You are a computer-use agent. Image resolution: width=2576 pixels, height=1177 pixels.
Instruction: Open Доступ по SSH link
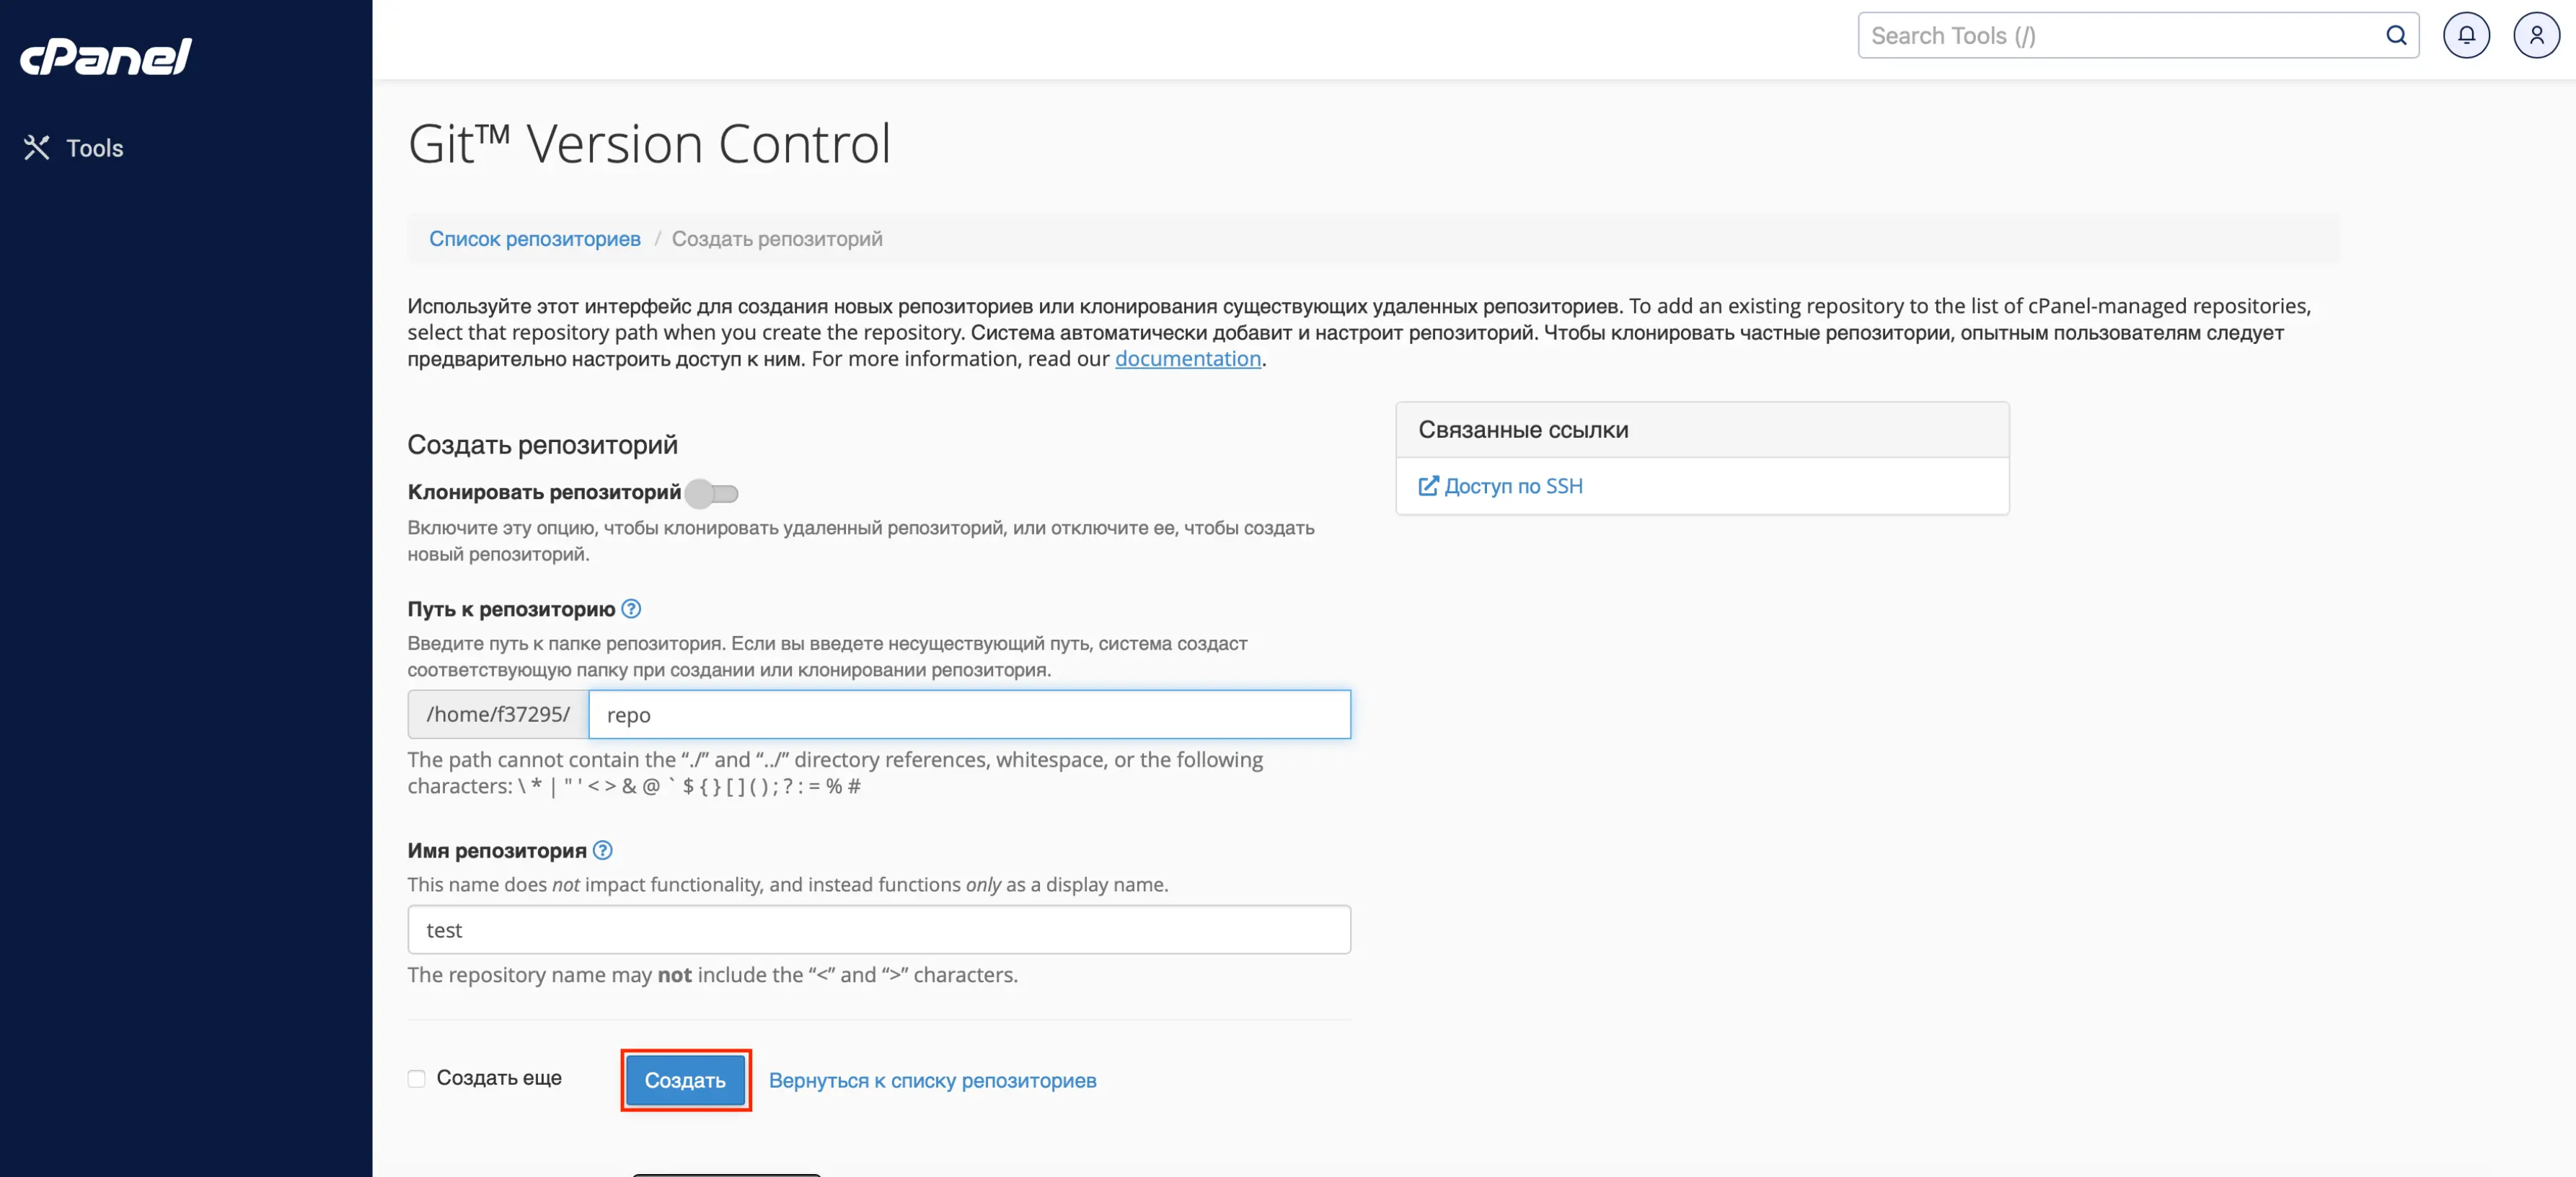coord(1513,487)
